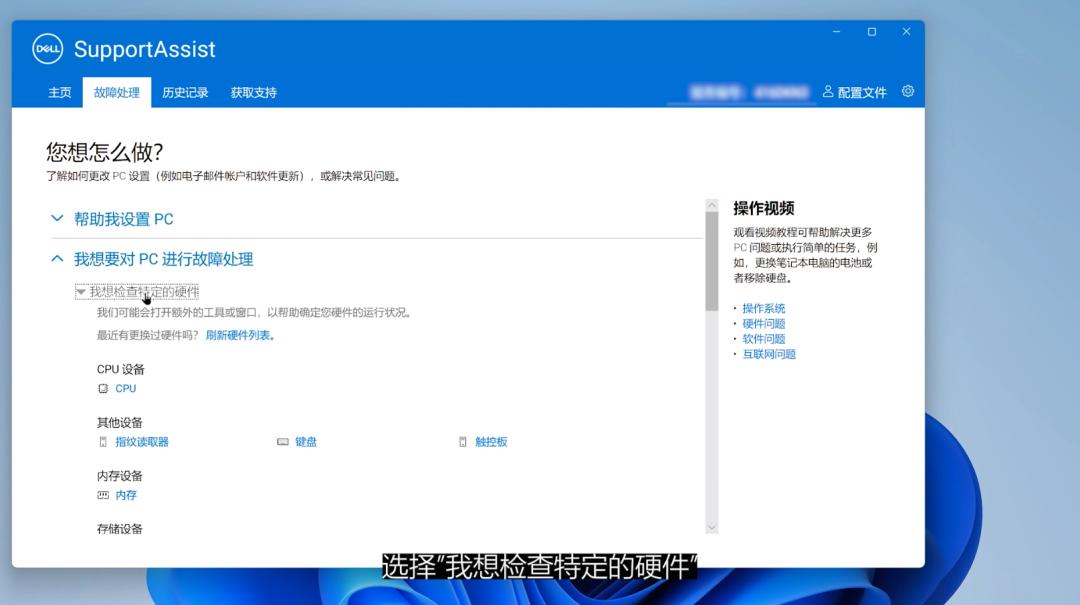Image resolution: width=1080 pixels, height=605 pixels.
Task: Select the CPU device icon
Action: click(104, 389)
